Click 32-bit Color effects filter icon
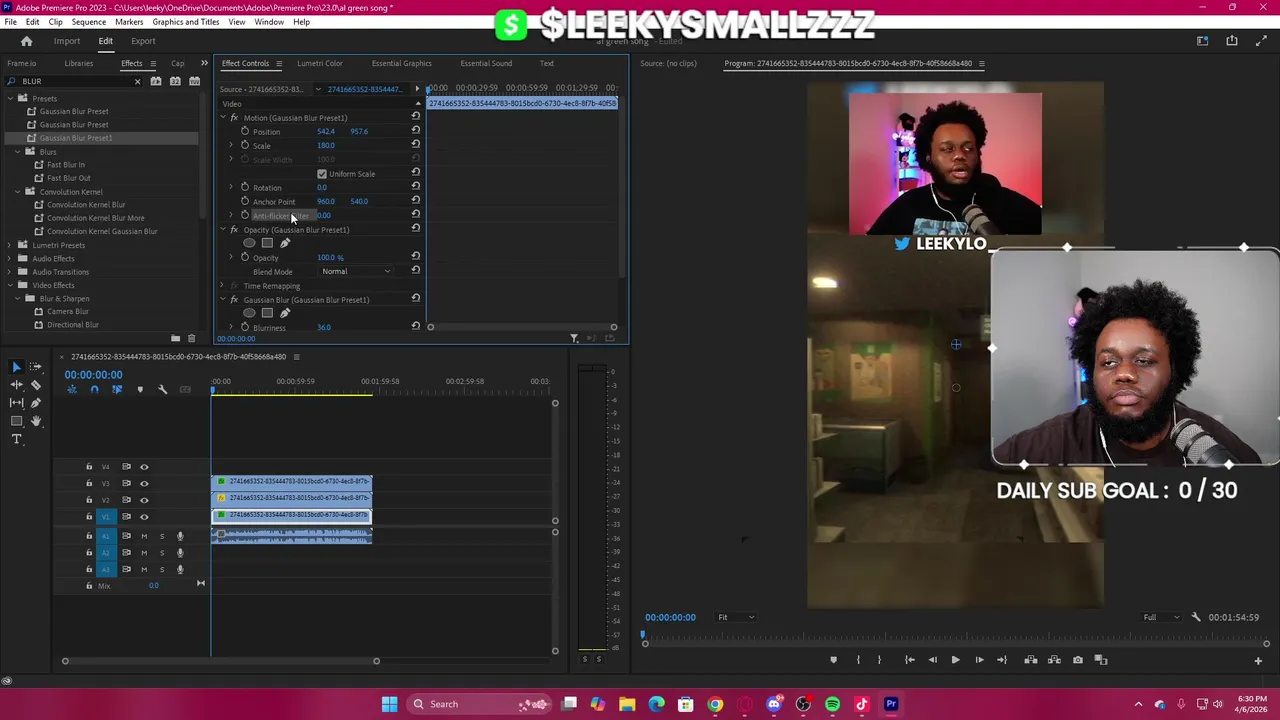The image size is (1280, 720). (174, 81)
